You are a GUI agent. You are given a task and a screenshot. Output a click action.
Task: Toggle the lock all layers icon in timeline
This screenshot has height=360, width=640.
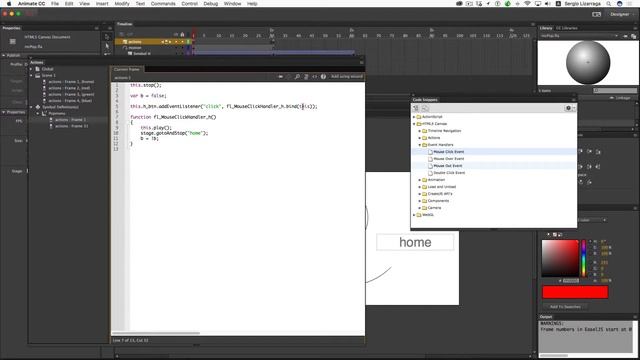(x=182, y=34)
